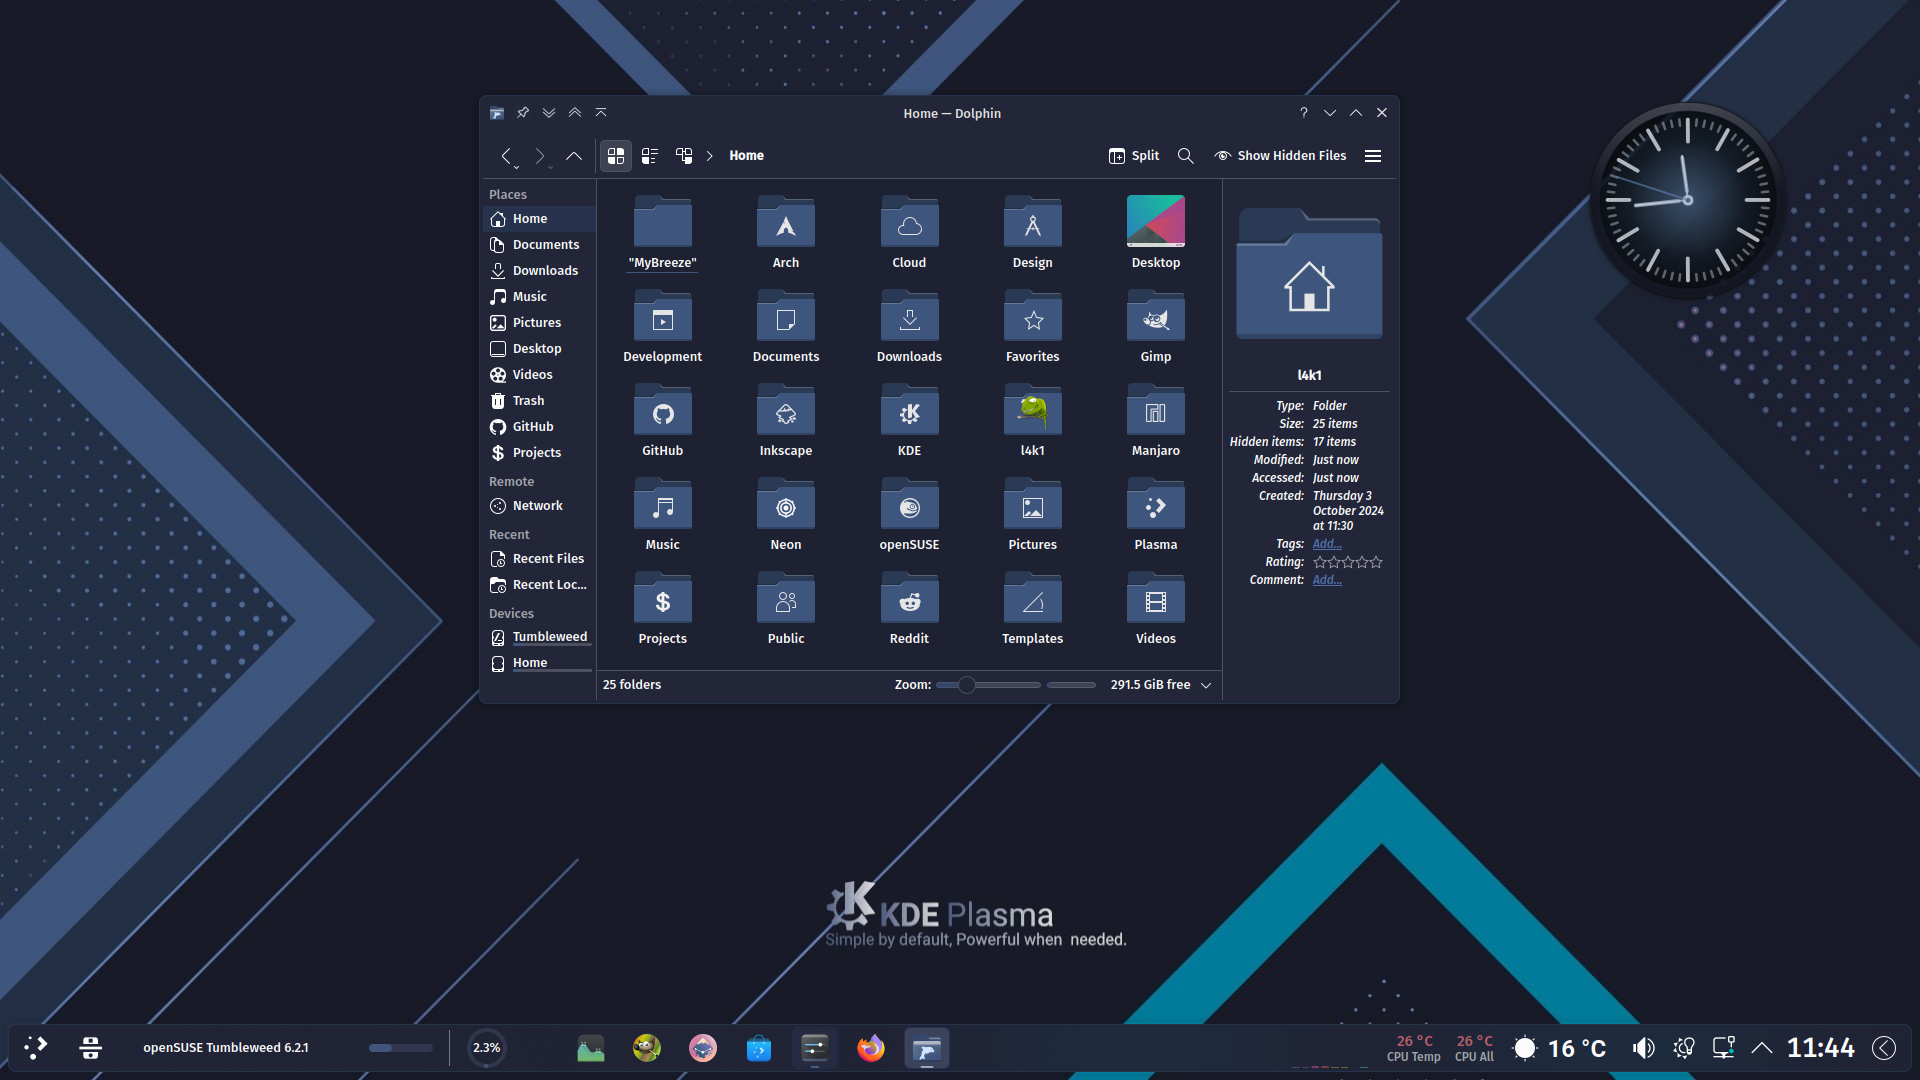1920x1080 pixels.
Task: Open the Public folder
Action: (785, 608)
